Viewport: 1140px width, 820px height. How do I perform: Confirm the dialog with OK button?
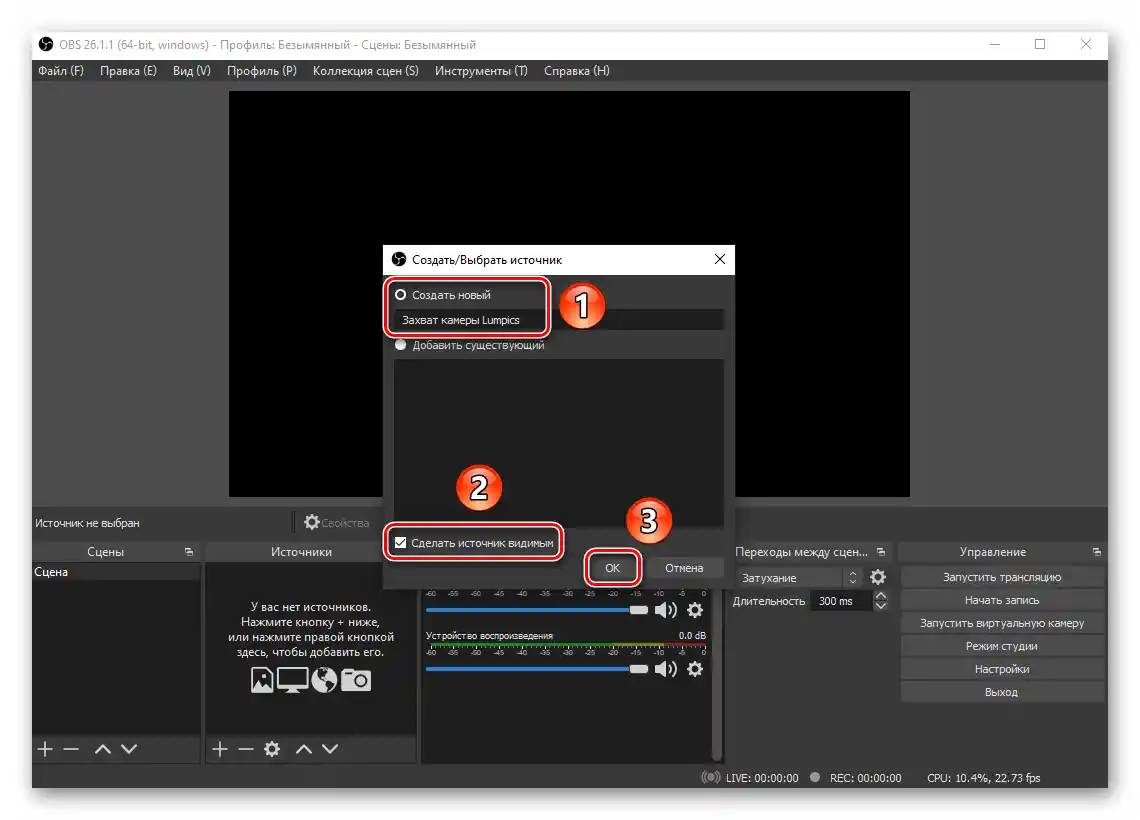point(612,568)
